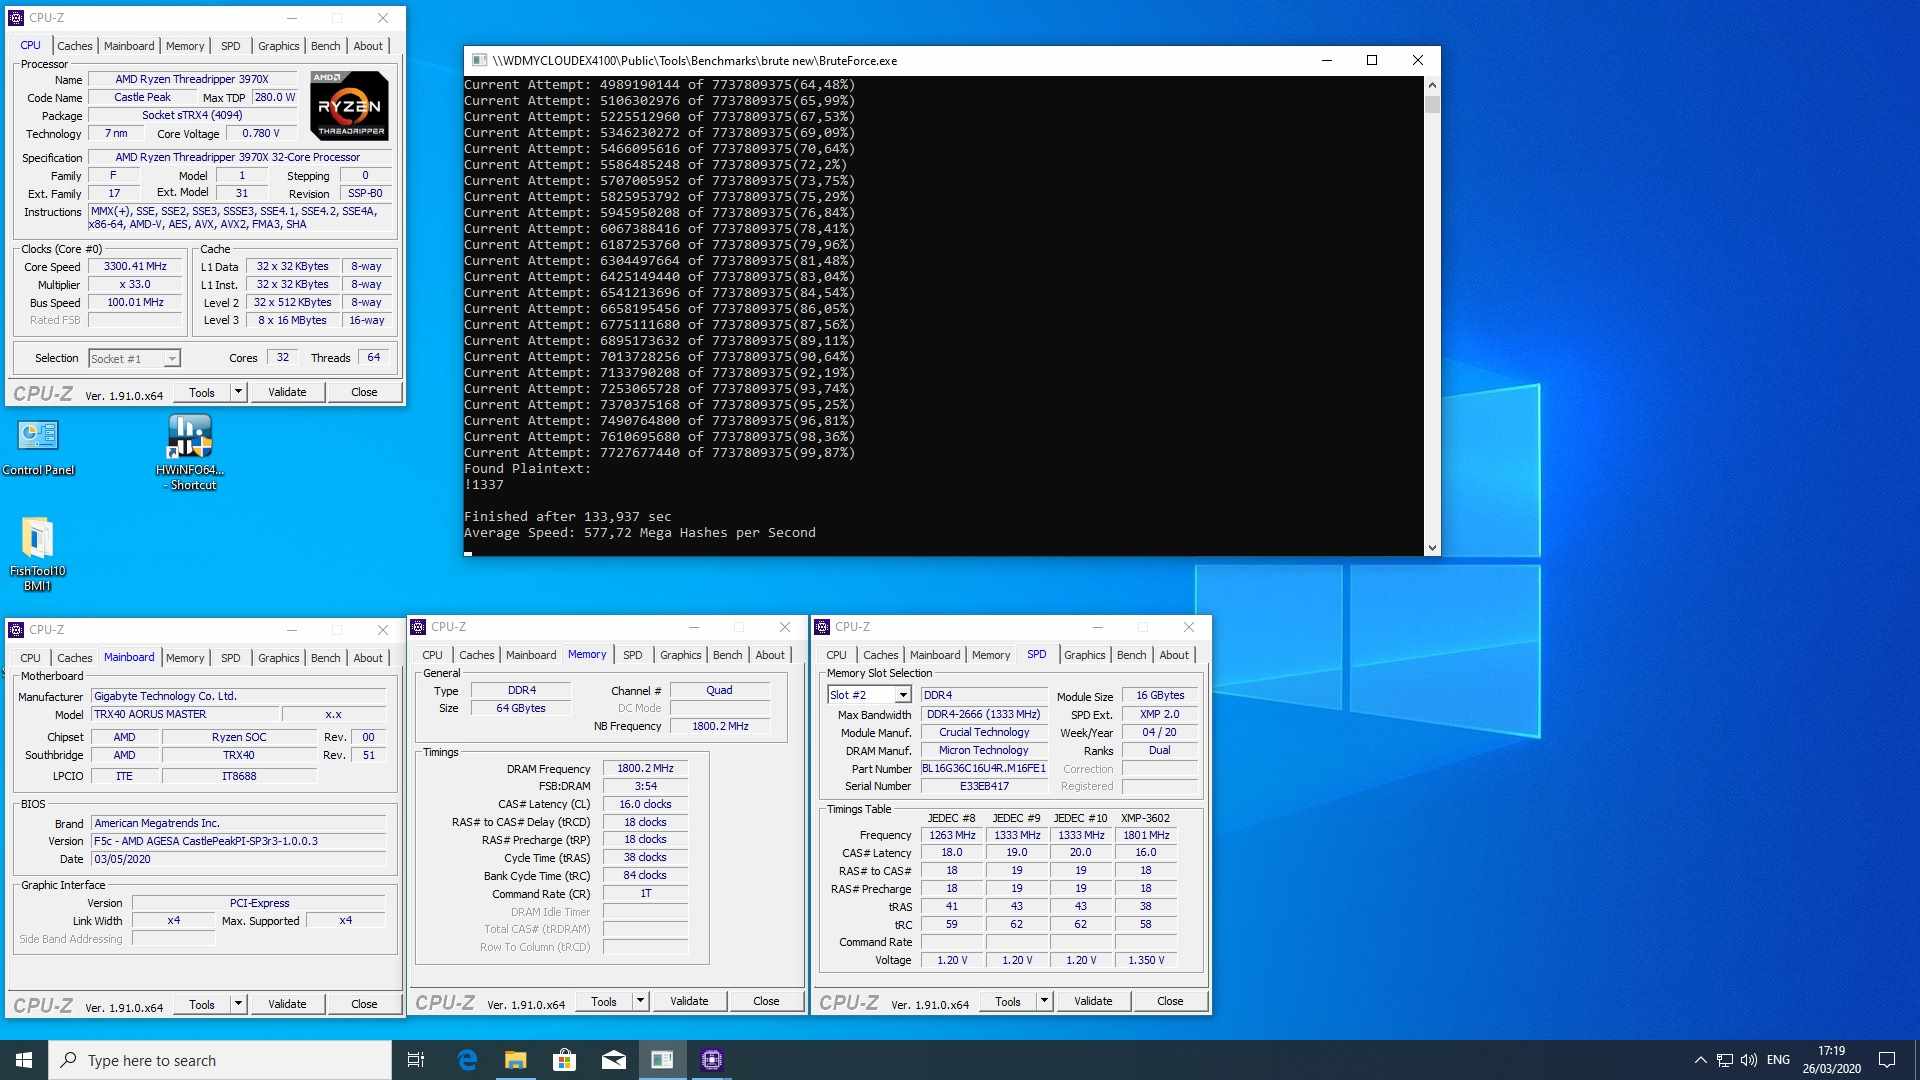Screen dimensions: 1920x1080
Task: Expand the Tools dropdown arrow in top CPU-Z
Action: [238, 392]
